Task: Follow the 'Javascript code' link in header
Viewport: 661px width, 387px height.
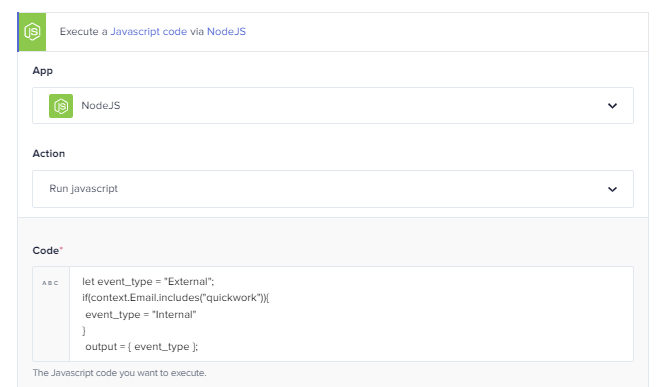Action: tap(148, 32)
